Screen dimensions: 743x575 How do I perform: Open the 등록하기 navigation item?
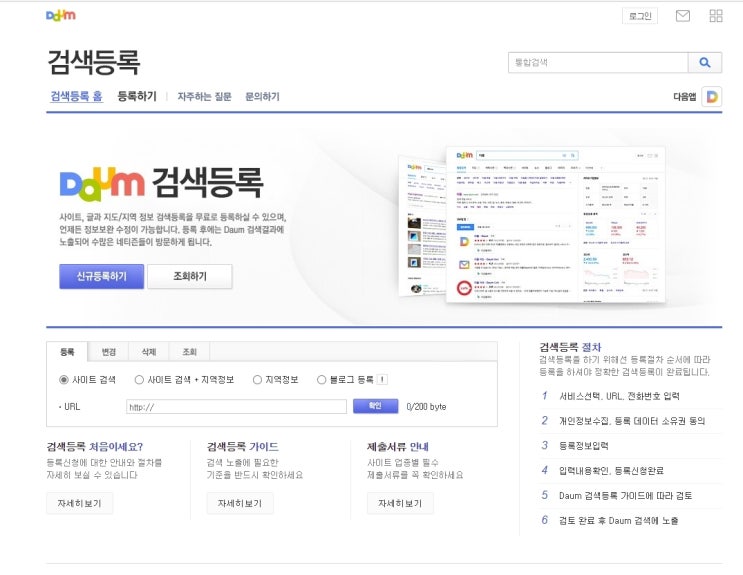tap(137, 96)
